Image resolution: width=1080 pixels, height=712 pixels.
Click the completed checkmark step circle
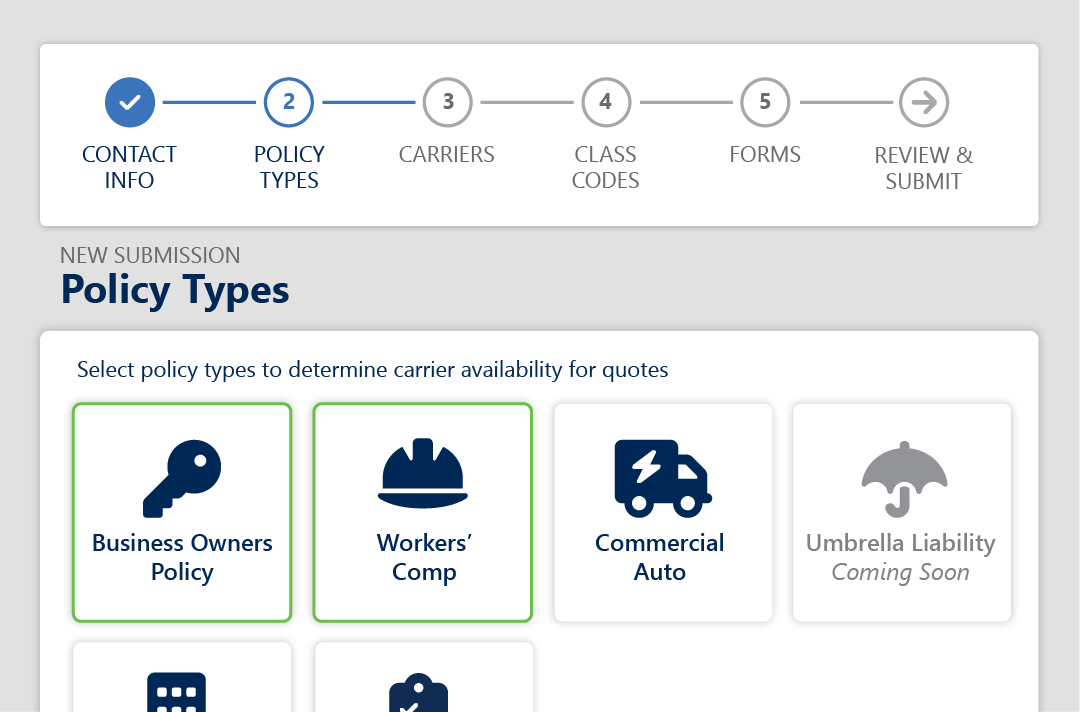[x=130, y=102]
